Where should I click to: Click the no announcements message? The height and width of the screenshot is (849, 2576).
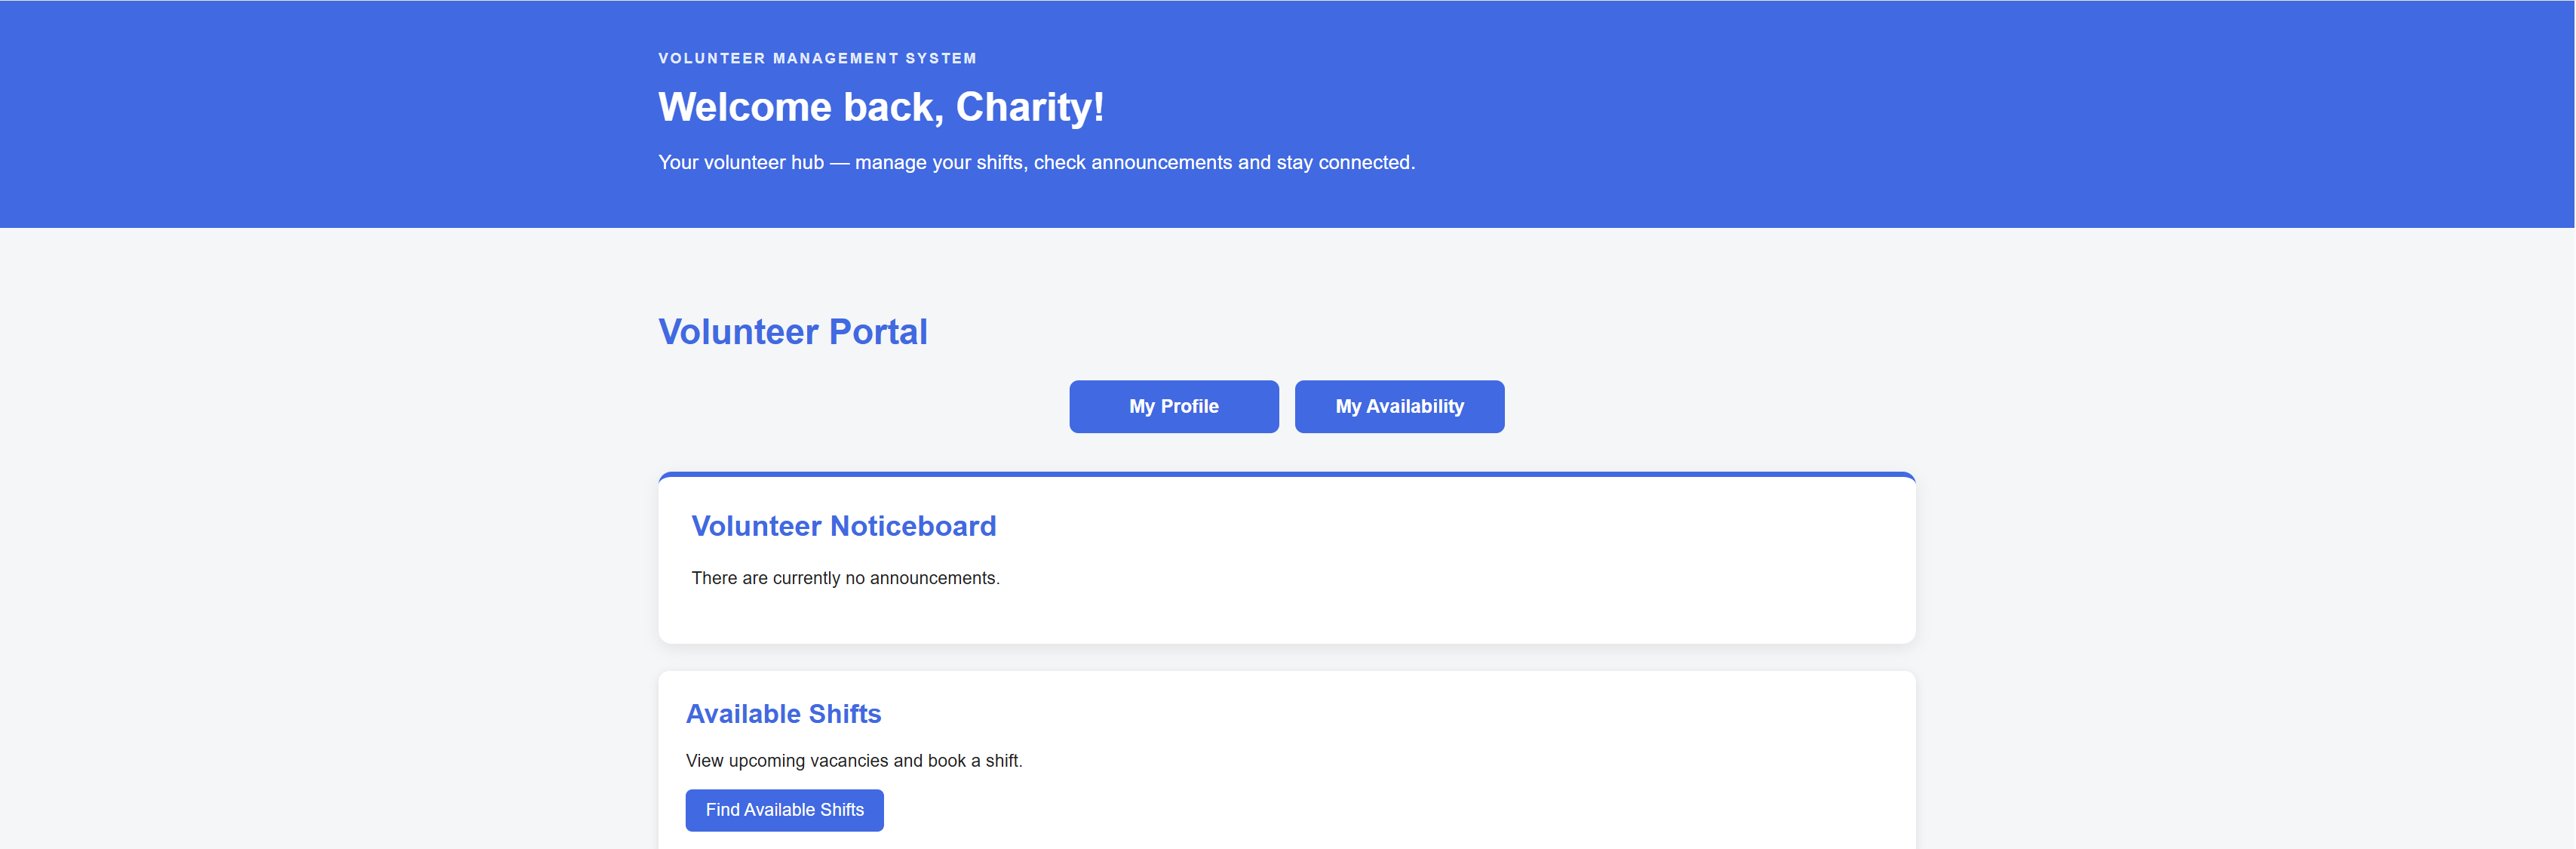pyautogui.click(x=846, y=578)
